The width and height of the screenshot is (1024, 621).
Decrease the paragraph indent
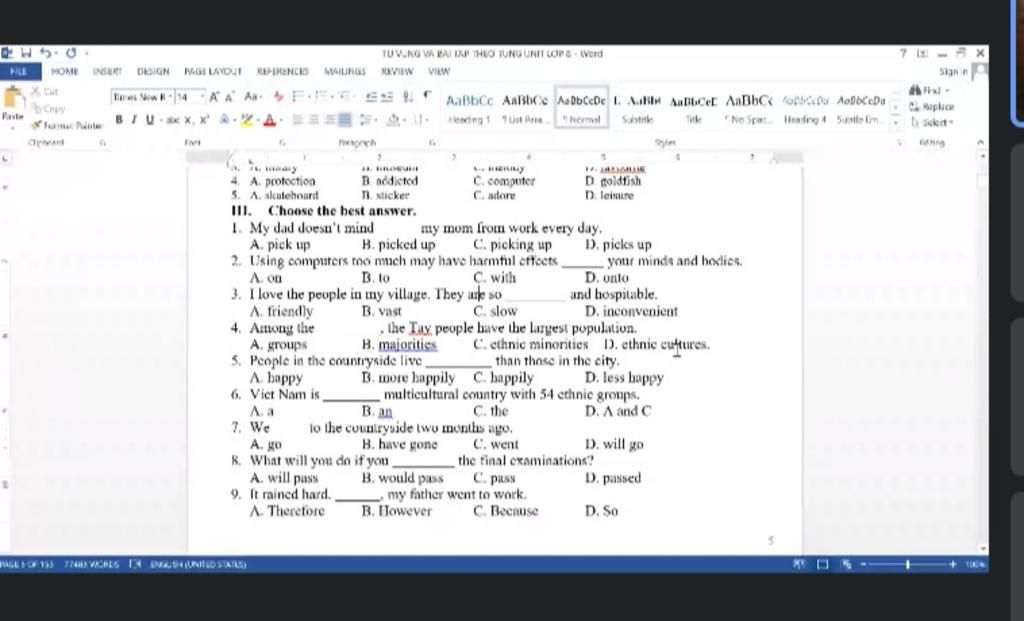(x=372, y=97)
